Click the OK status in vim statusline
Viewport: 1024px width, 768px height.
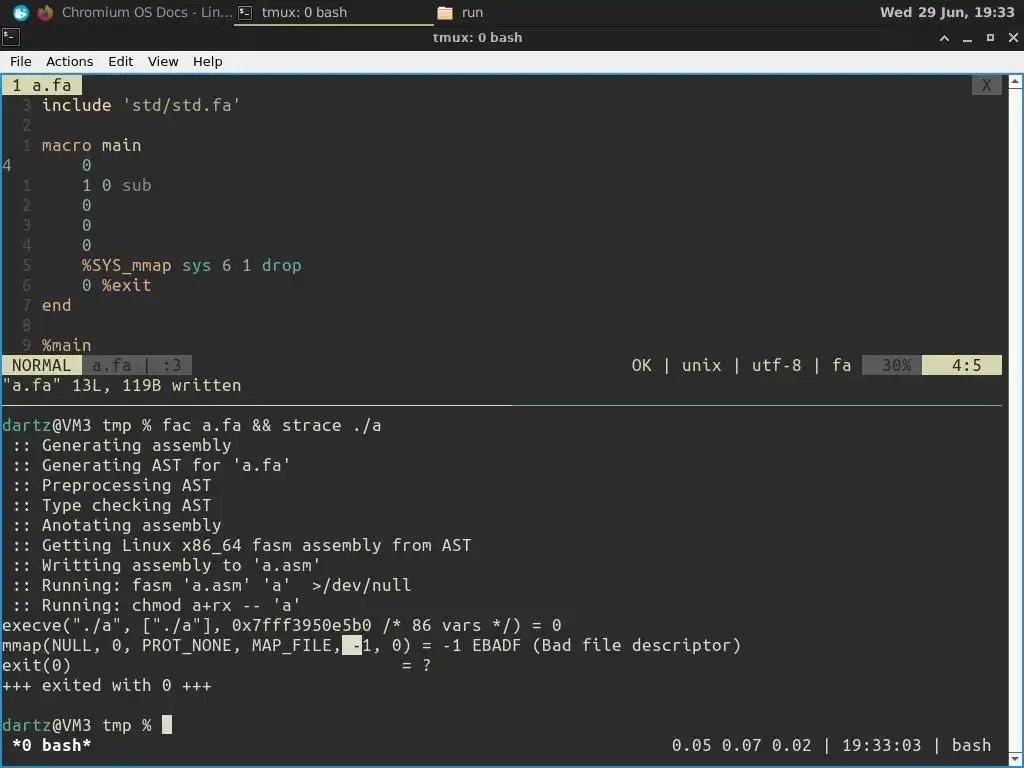point(641,365)
